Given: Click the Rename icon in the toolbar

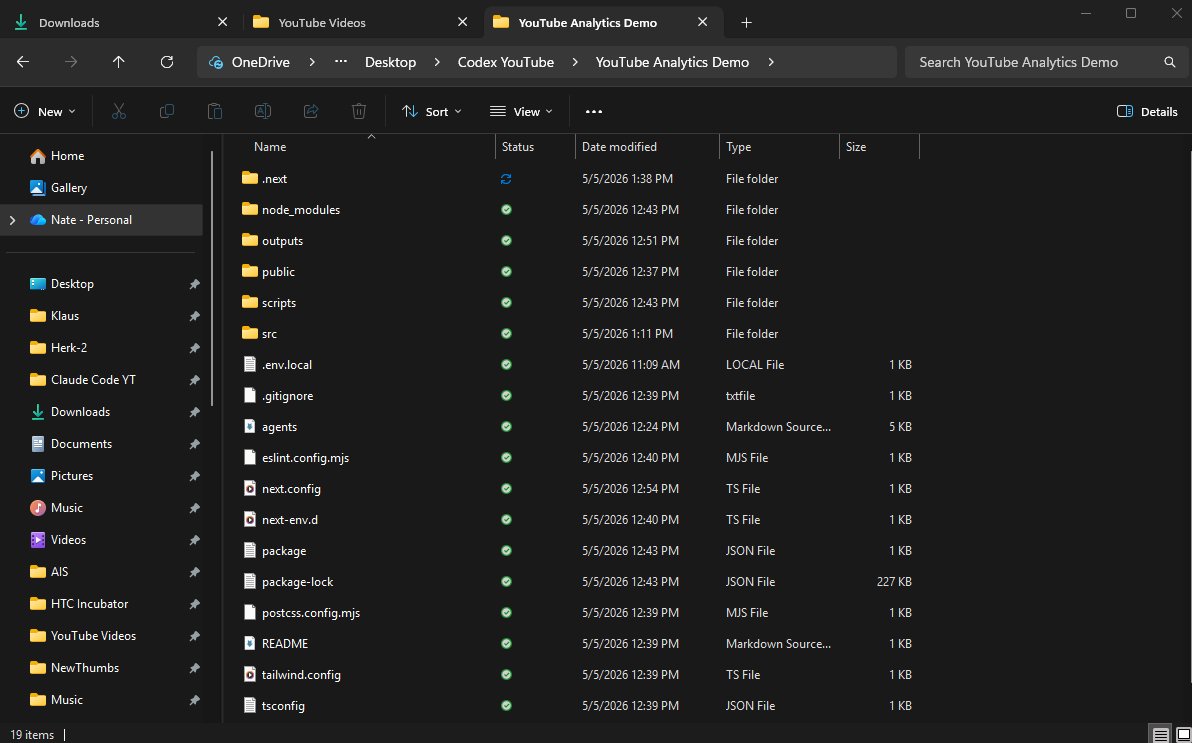Looking at the screenshot, I should [262, 111].
